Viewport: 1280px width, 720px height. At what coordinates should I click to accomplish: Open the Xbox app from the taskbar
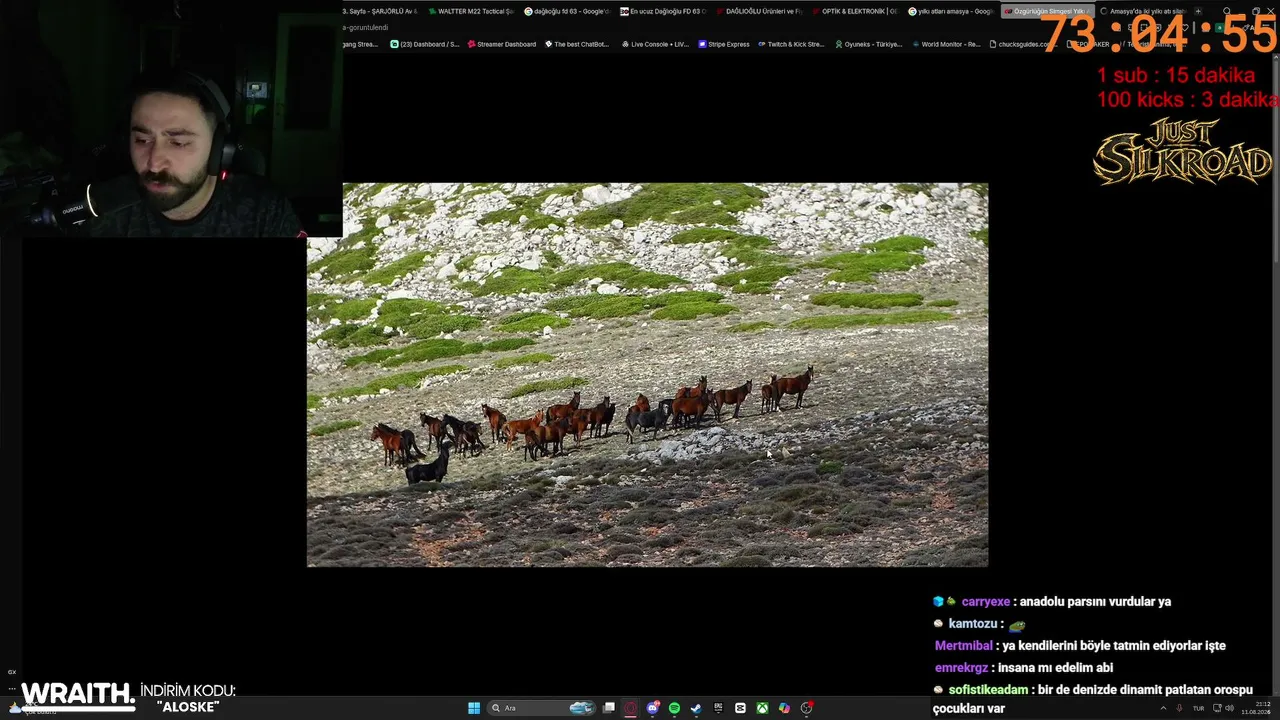pos(762,708)
